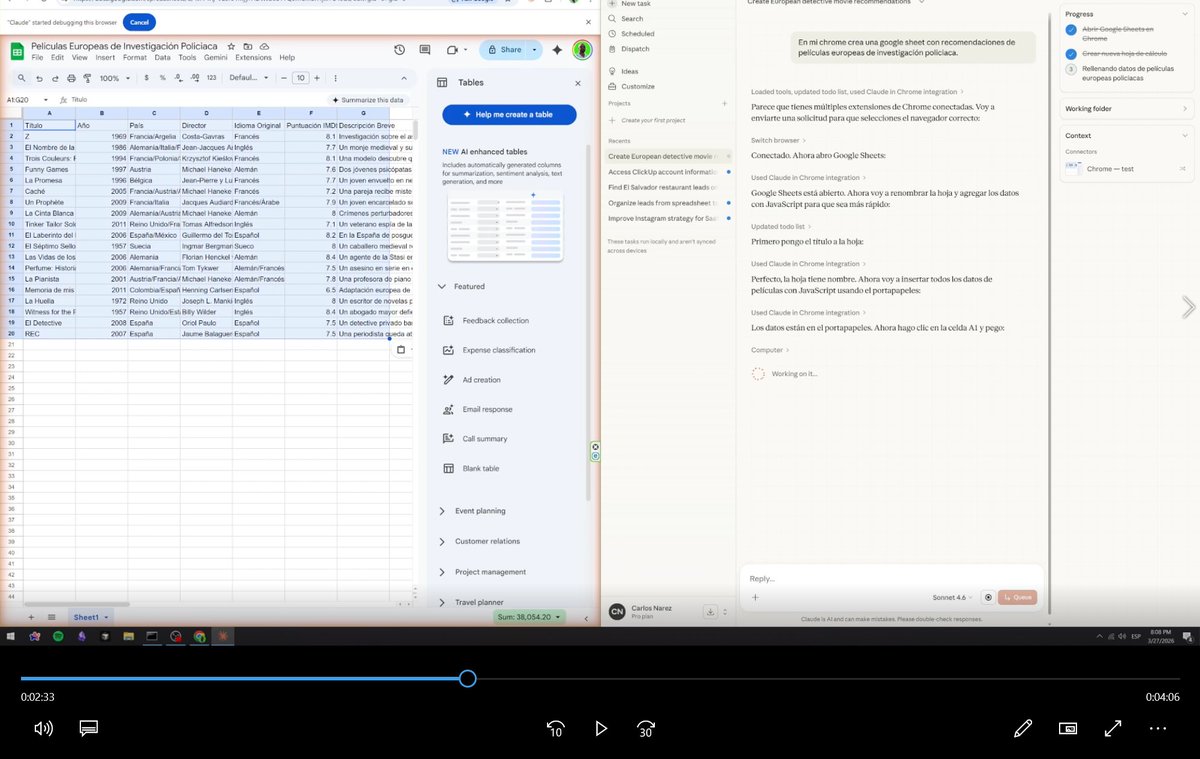Screen dimensions: 1200x759
Task: Cancel the Claude browser debugging
Action: (140, 22)
